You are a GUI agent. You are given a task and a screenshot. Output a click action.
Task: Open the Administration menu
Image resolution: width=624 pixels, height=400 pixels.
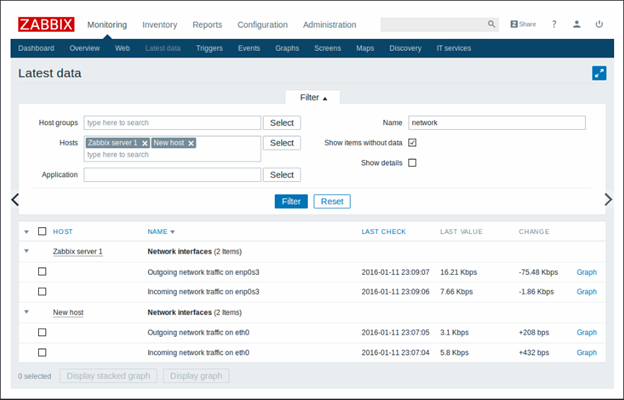click(x=330, y=25)
